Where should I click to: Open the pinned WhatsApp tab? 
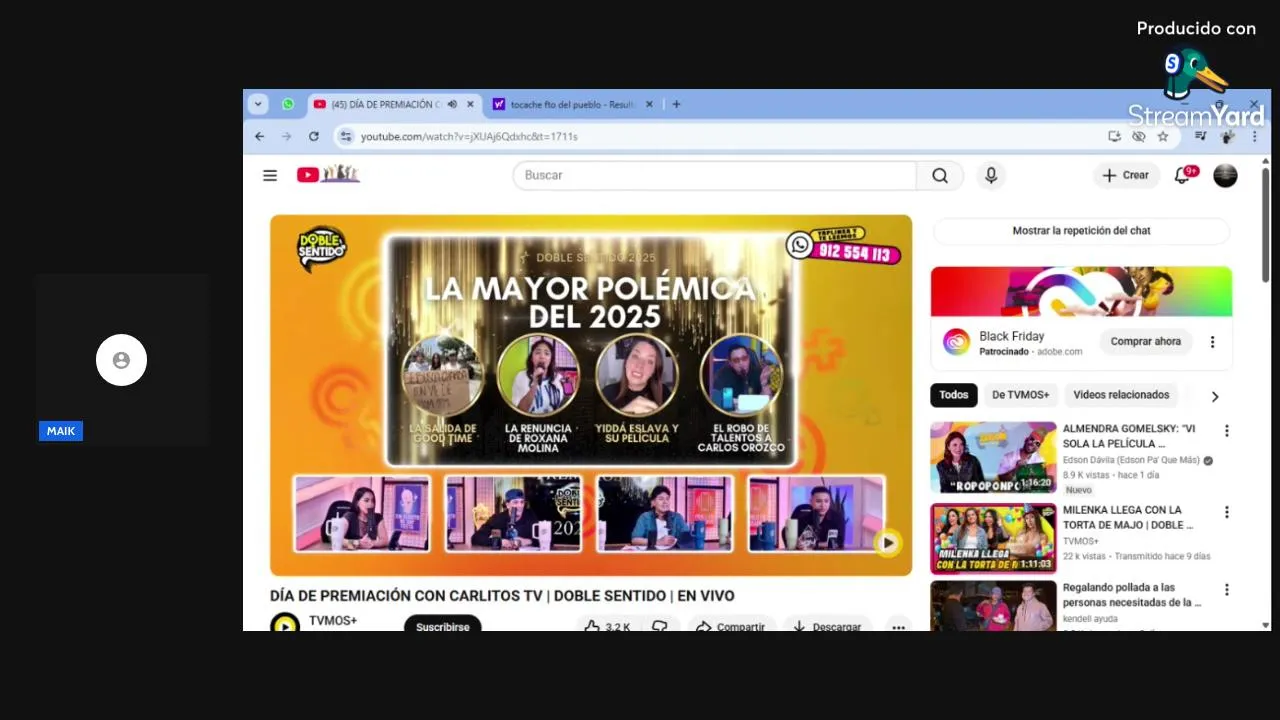pos(288,104)
